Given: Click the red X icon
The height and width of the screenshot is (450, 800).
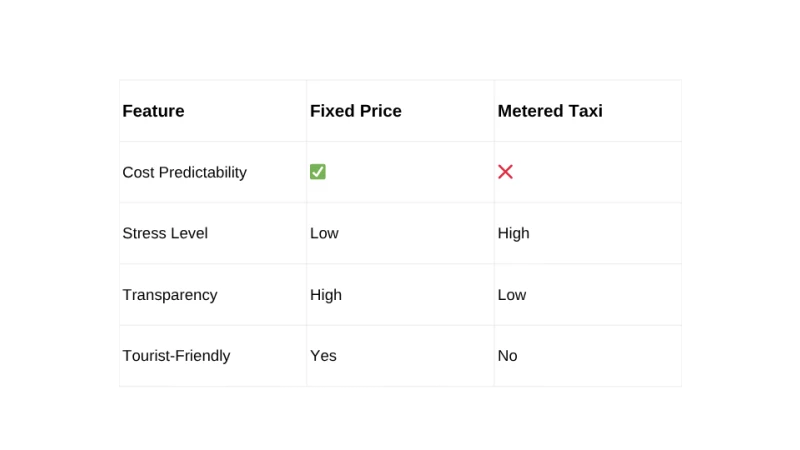Looking at the screenshot, I should coord(505,172).
